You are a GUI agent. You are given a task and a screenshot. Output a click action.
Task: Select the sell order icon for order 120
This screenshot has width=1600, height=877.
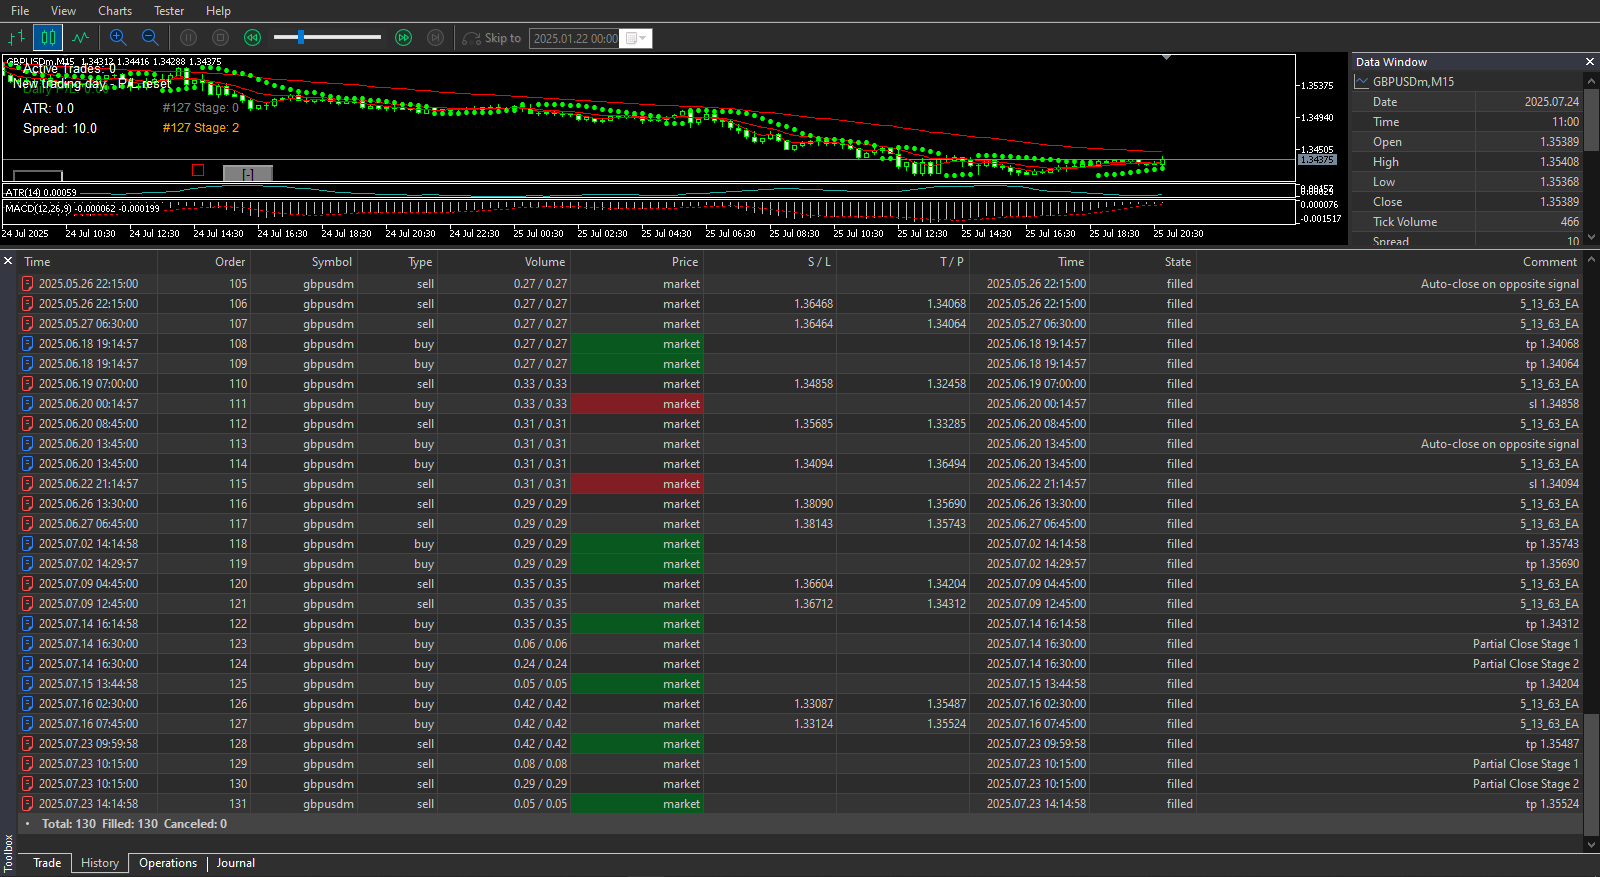[28, 584]
